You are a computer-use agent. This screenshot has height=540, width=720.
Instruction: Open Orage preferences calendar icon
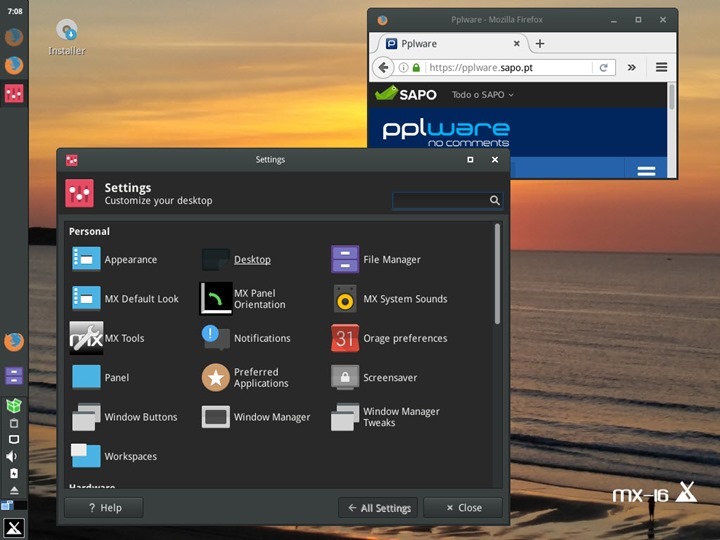345,338
